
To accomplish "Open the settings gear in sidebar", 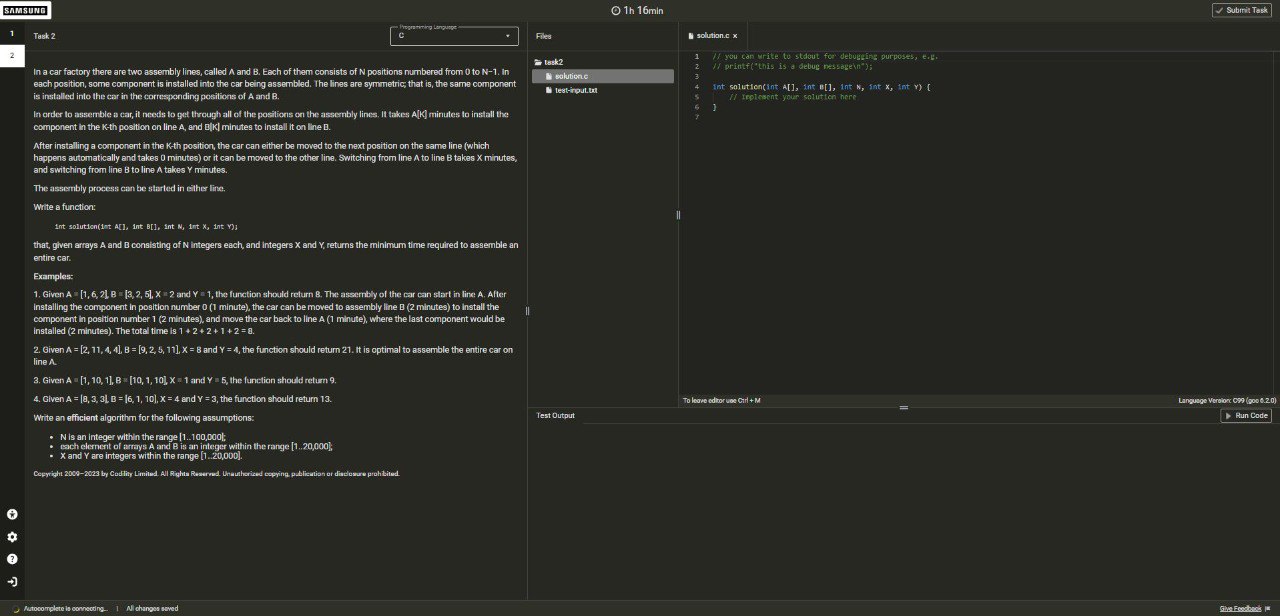I will tap(12, 537).
